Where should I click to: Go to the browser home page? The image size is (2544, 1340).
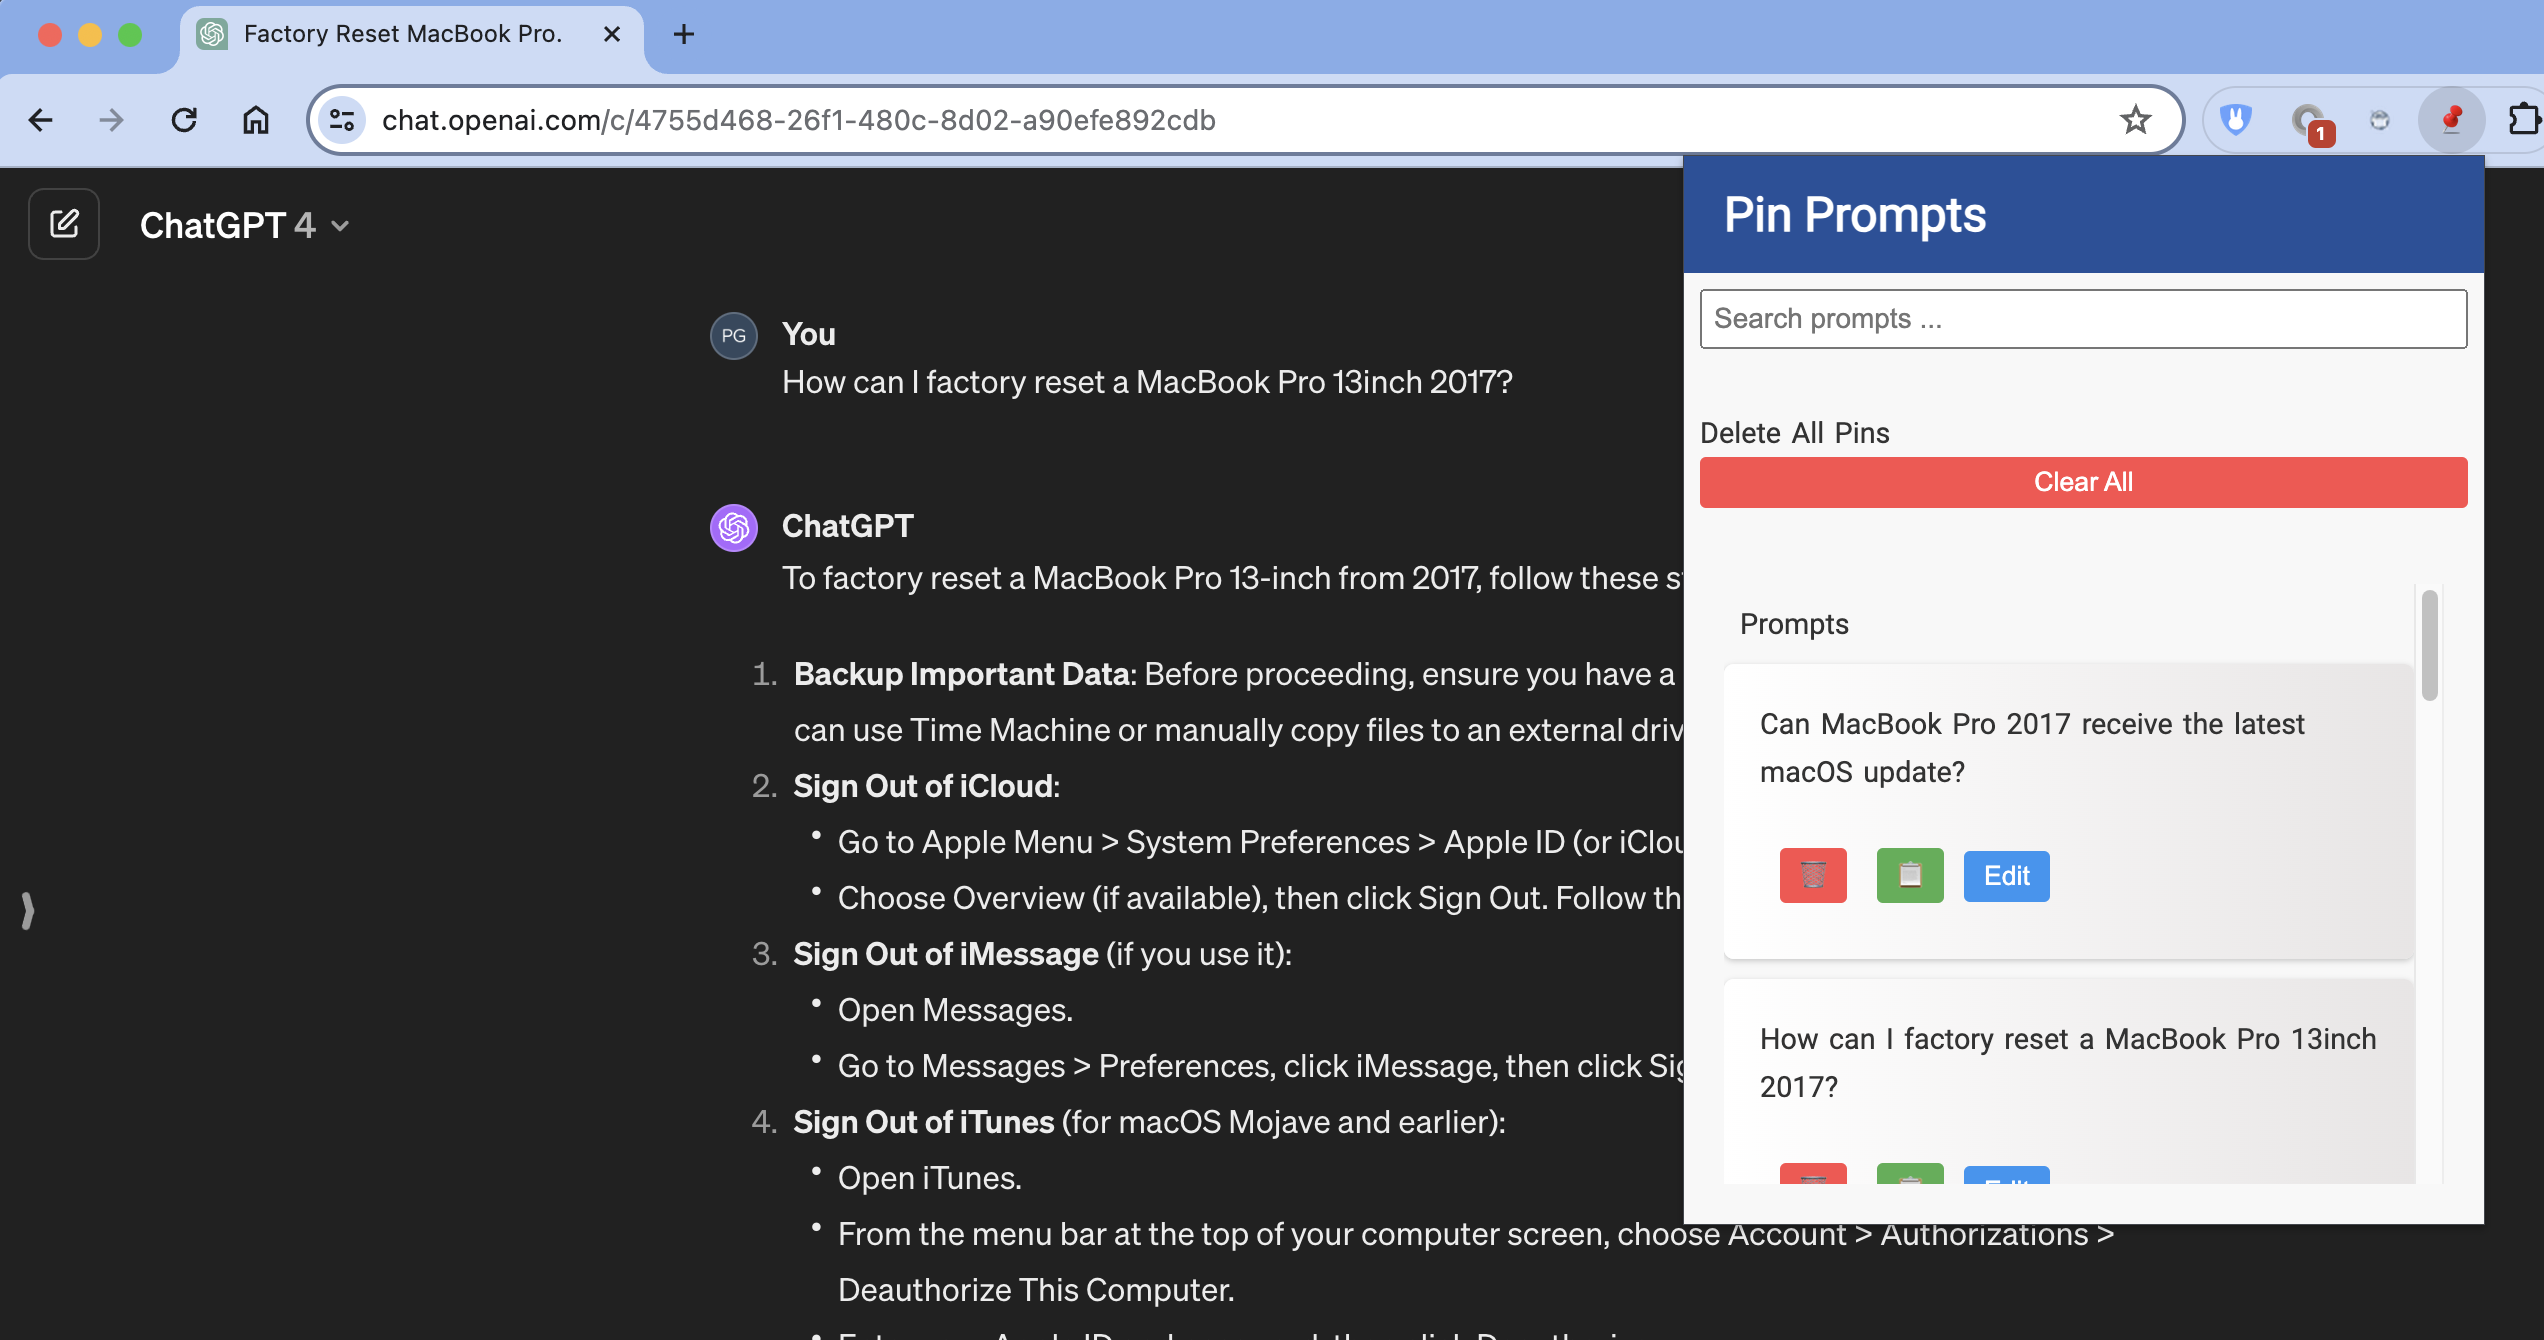coord(256,120)
